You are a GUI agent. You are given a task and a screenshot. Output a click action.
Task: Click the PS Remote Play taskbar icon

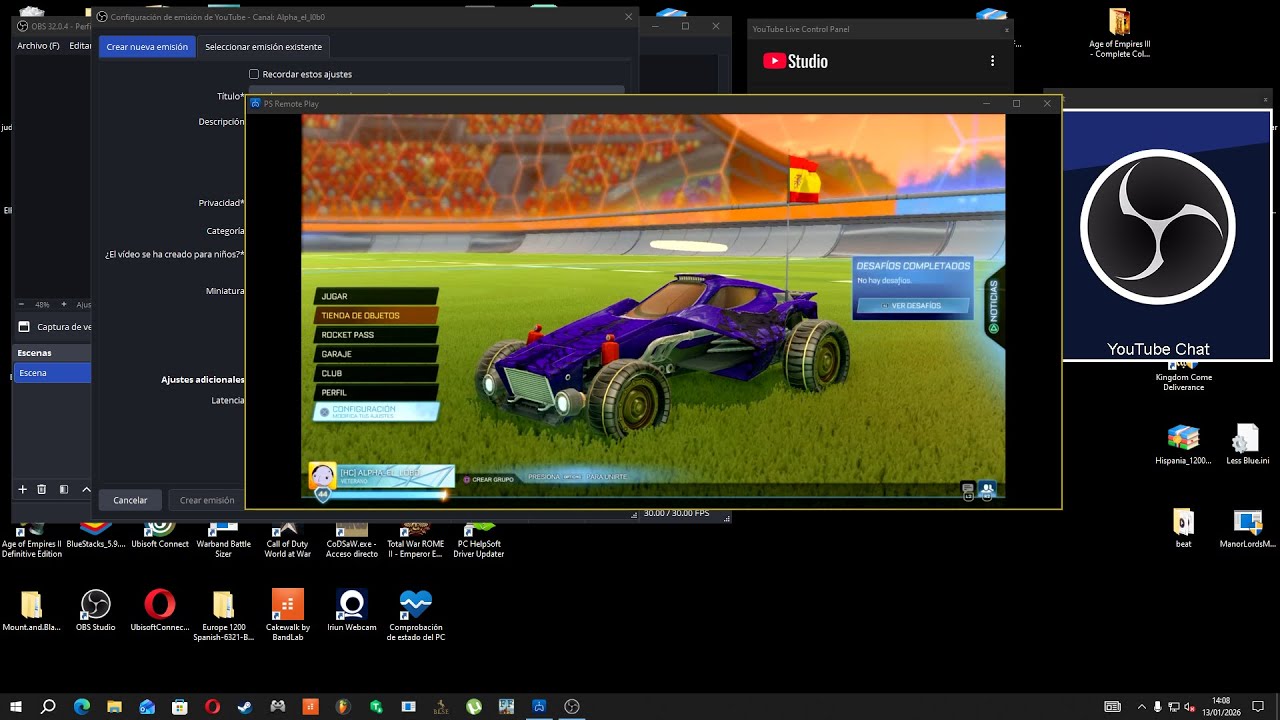click(539, 706)
